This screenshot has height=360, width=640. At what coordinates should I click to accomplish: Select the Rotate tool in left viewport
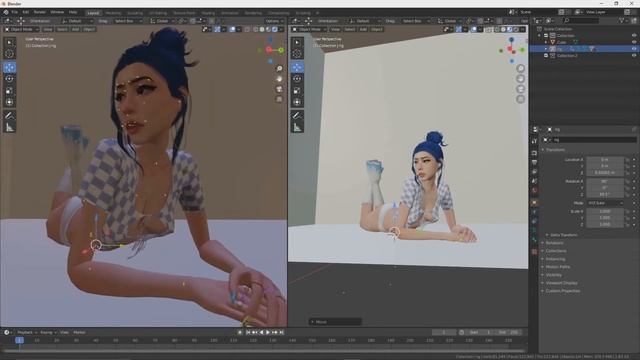click(x=9, y=79)
